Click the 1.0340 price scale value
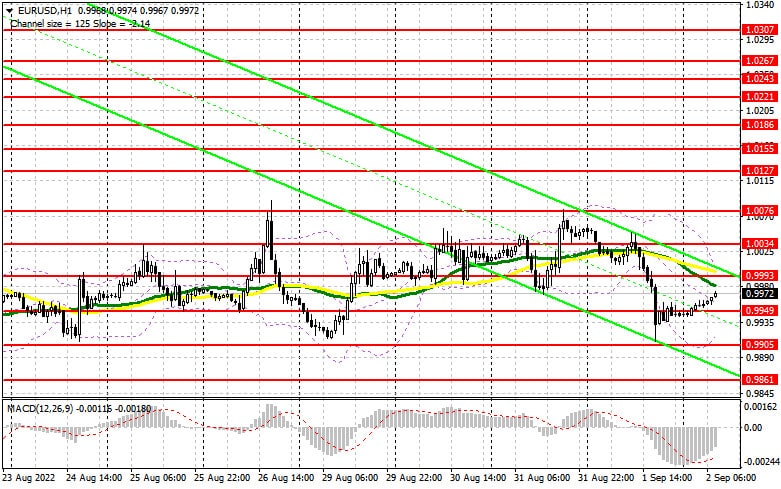Screen dimensions: 781x489 (x=760, y=5)
